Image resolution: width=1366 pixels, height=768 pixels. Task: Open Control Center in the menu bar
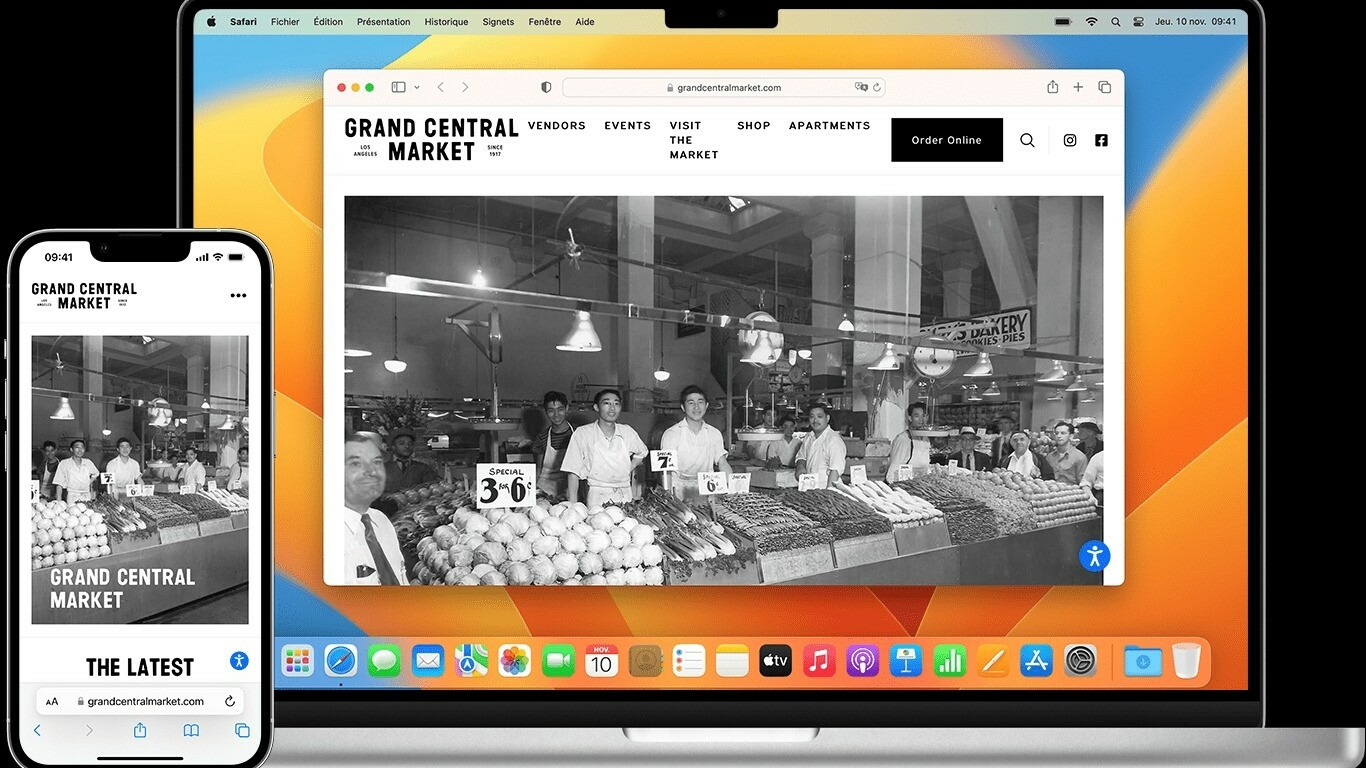click(x=1138, y=21)
